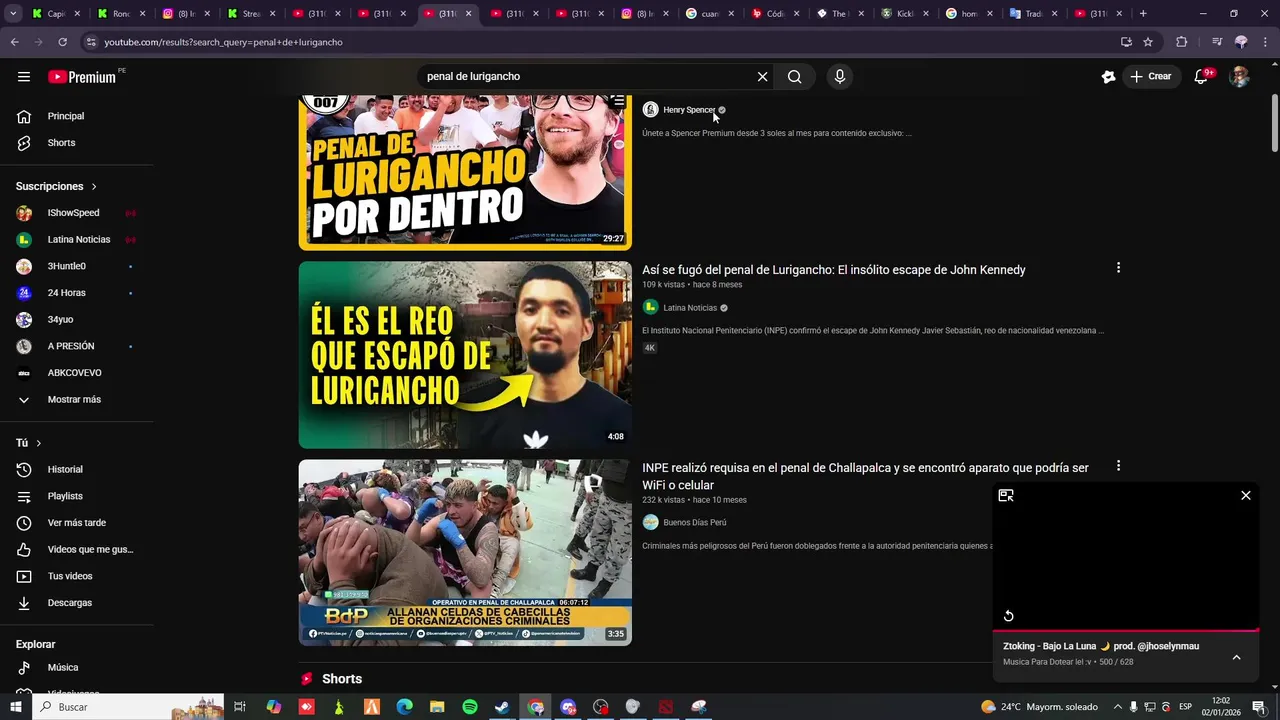Run search with magnifier button
This screenshot has width=1280, height=720.
coord(794,76)
